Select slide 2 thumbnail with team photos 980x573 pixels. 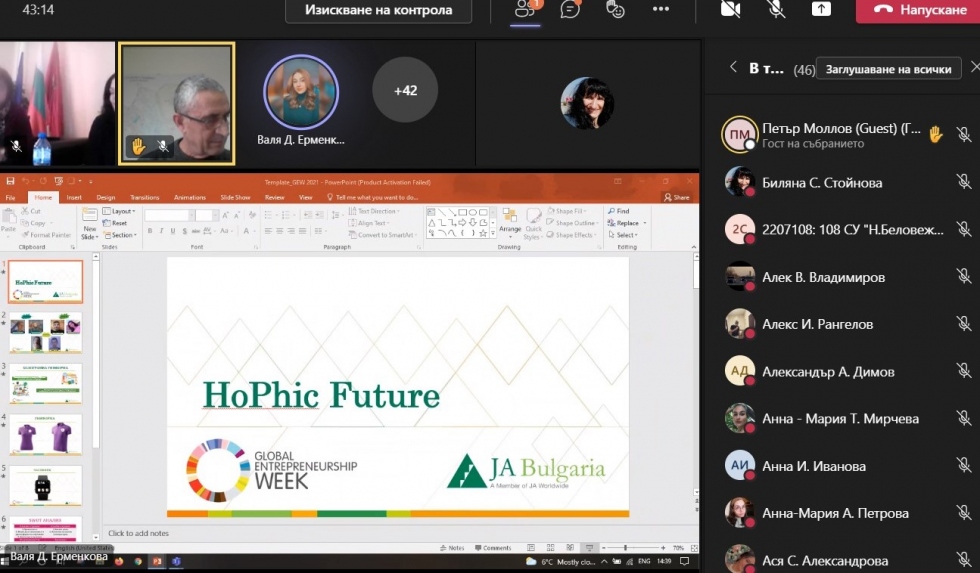pos(45,332)
